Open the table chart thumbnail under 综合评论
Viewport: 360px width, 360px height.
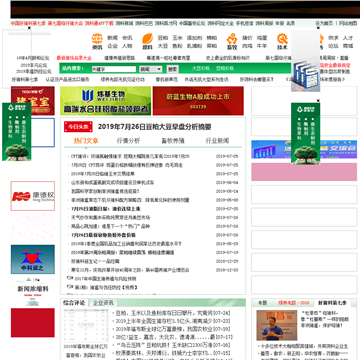[86, 326]
